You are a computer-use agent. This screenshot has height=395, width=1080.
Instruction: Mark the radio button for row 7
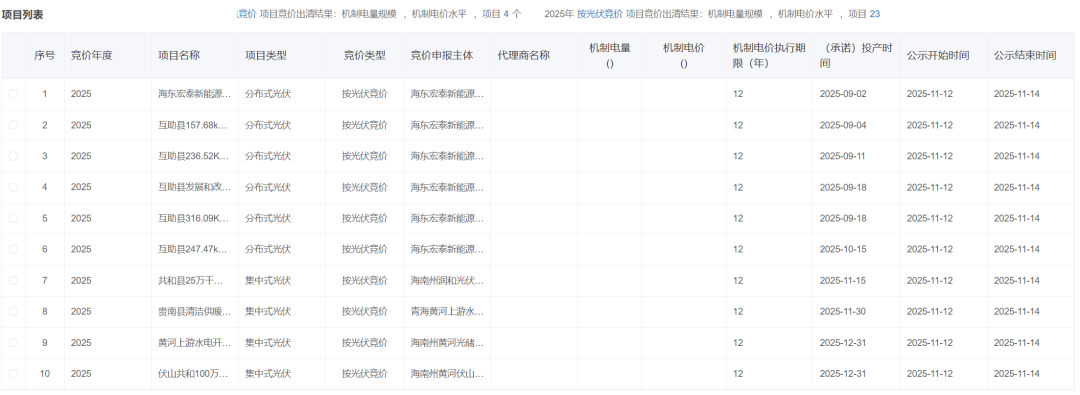(x=13, y=281)
